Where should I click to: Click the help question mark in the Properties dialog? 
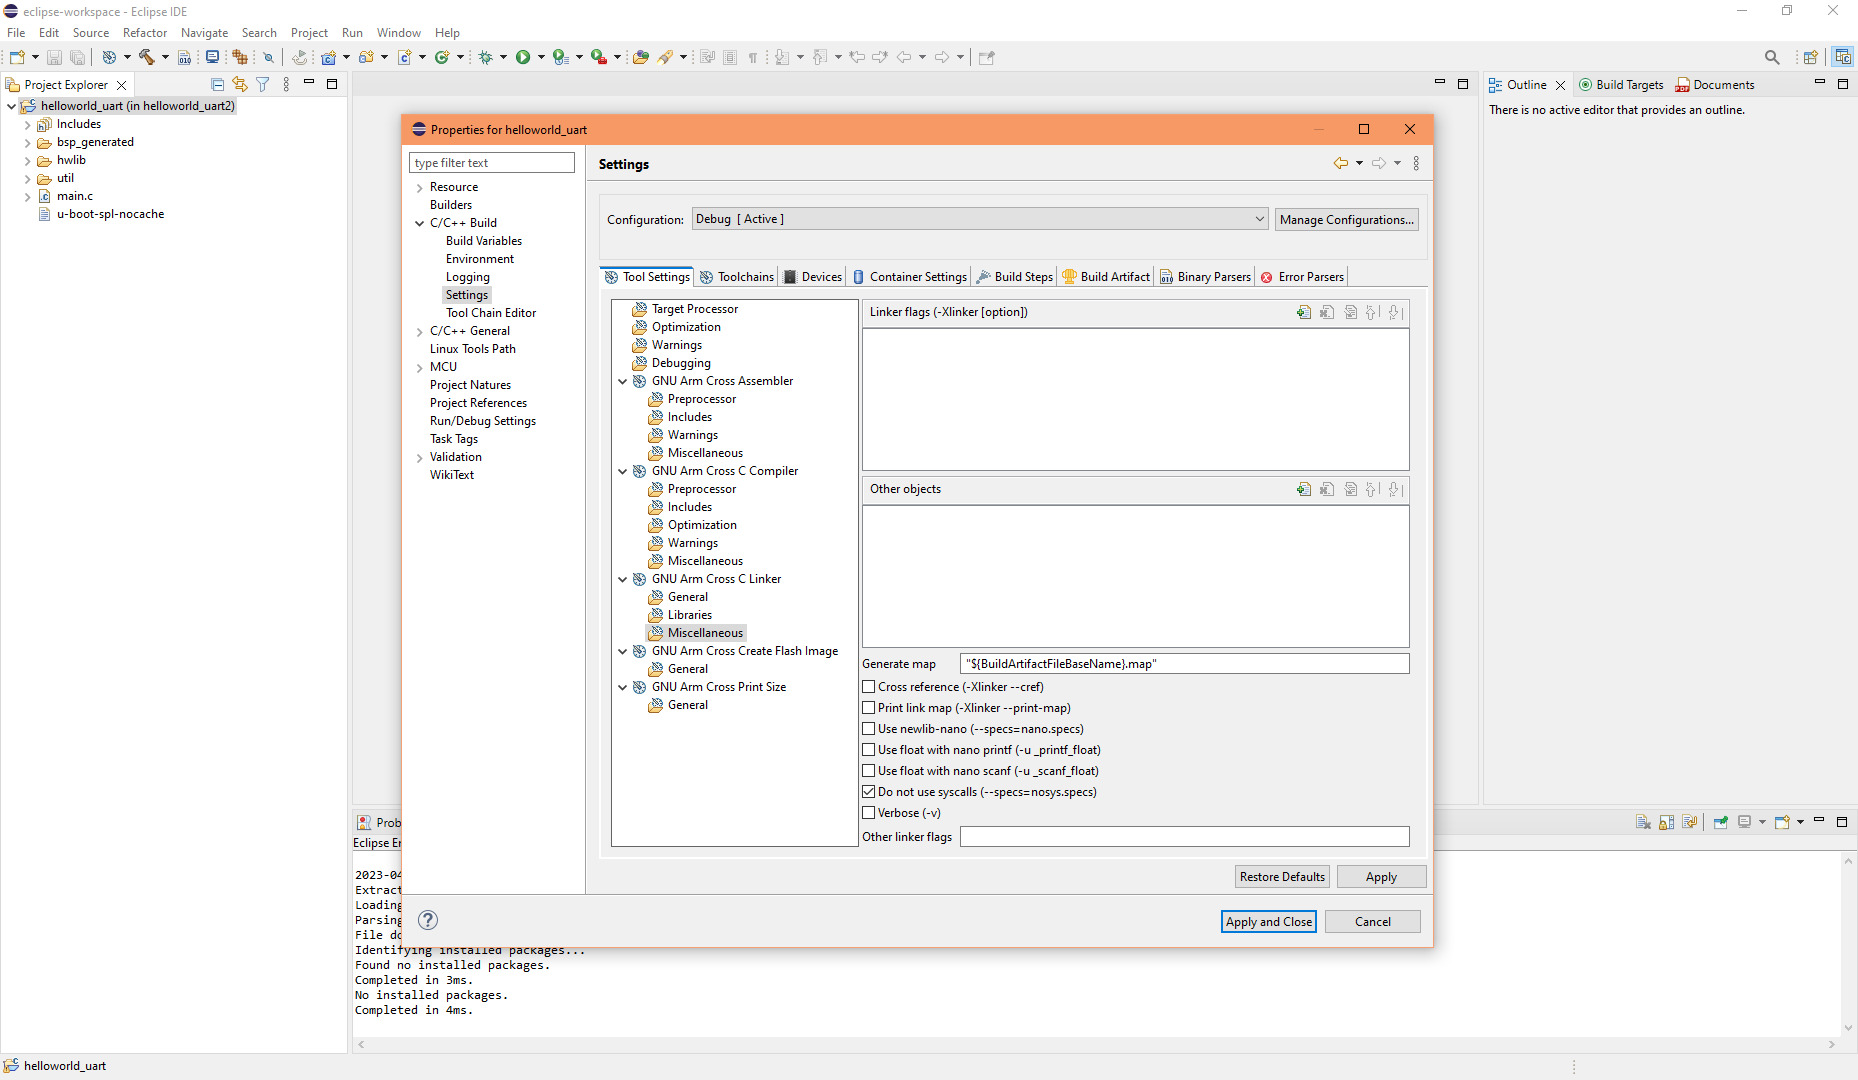(x=427, y=919)
